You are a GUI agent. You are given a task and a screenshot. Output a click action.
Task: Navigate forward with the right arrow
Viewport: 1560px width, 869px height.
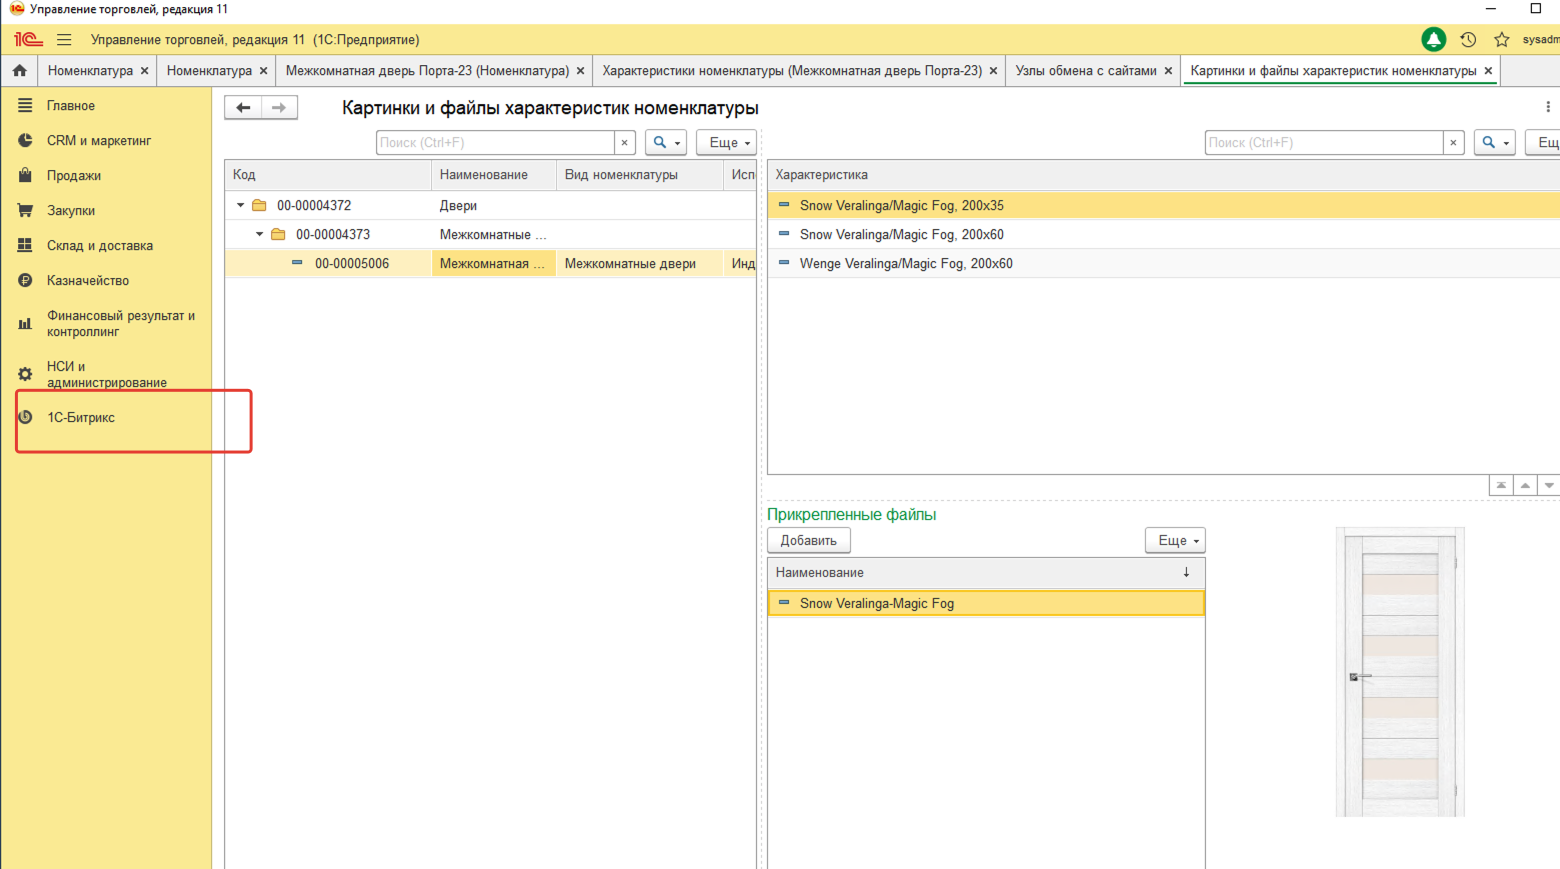(279, 108)
